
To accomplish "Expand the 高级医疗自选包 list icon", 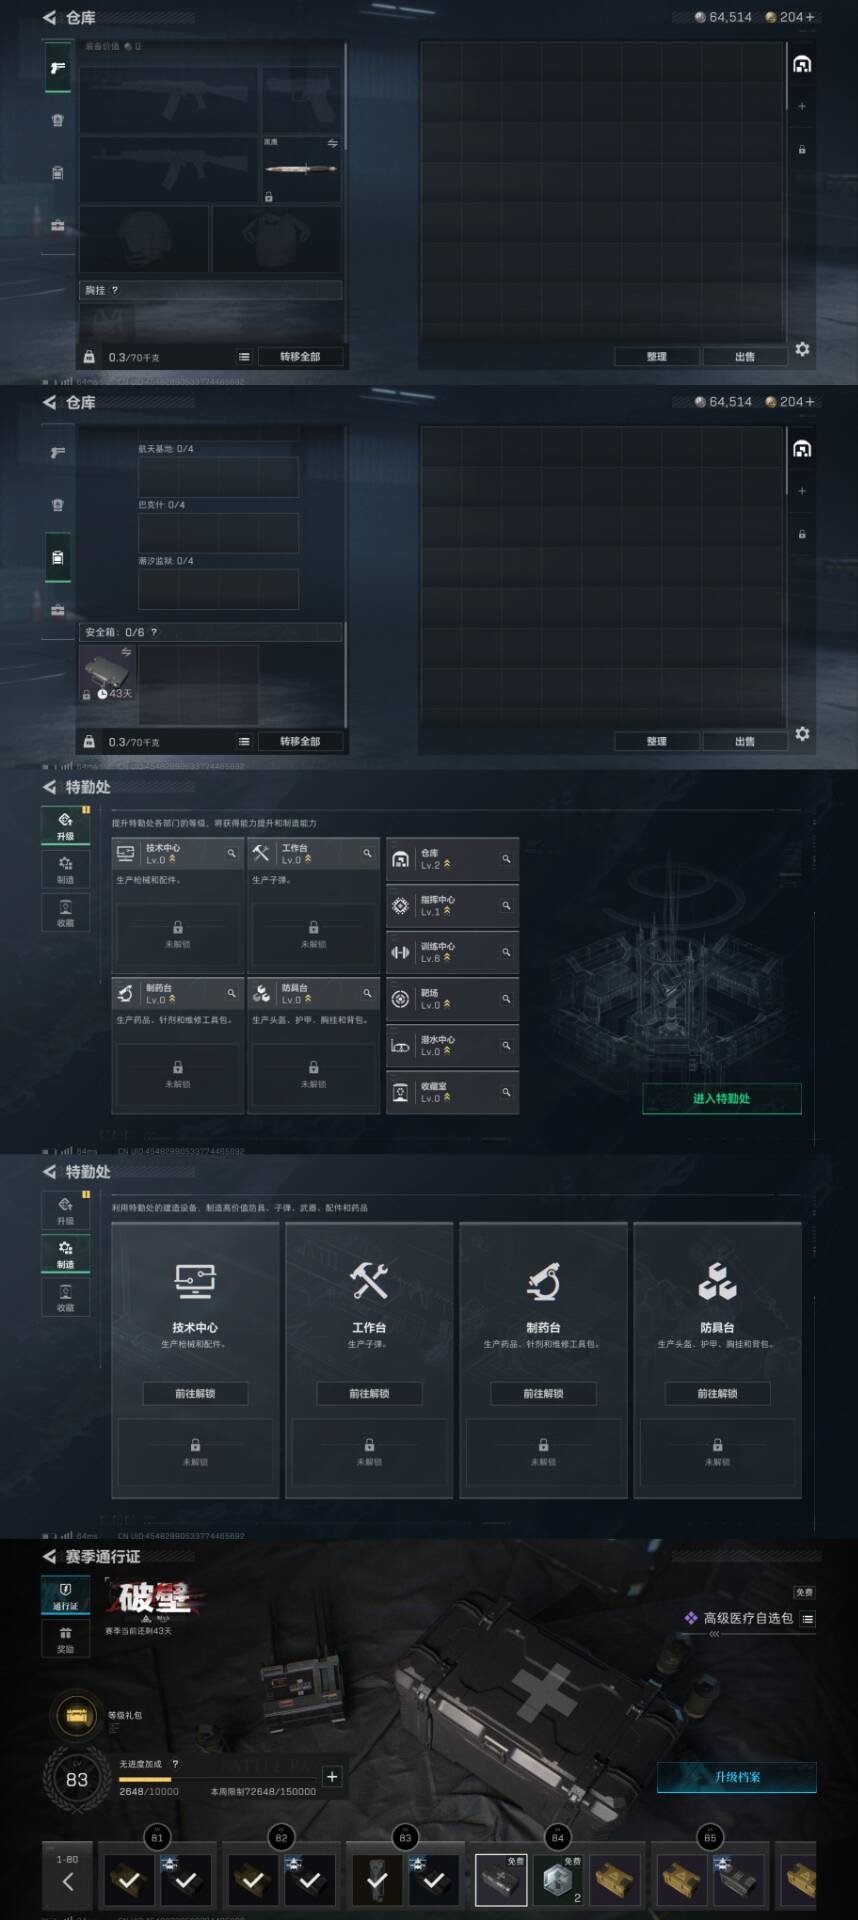I will [808, 1619].
